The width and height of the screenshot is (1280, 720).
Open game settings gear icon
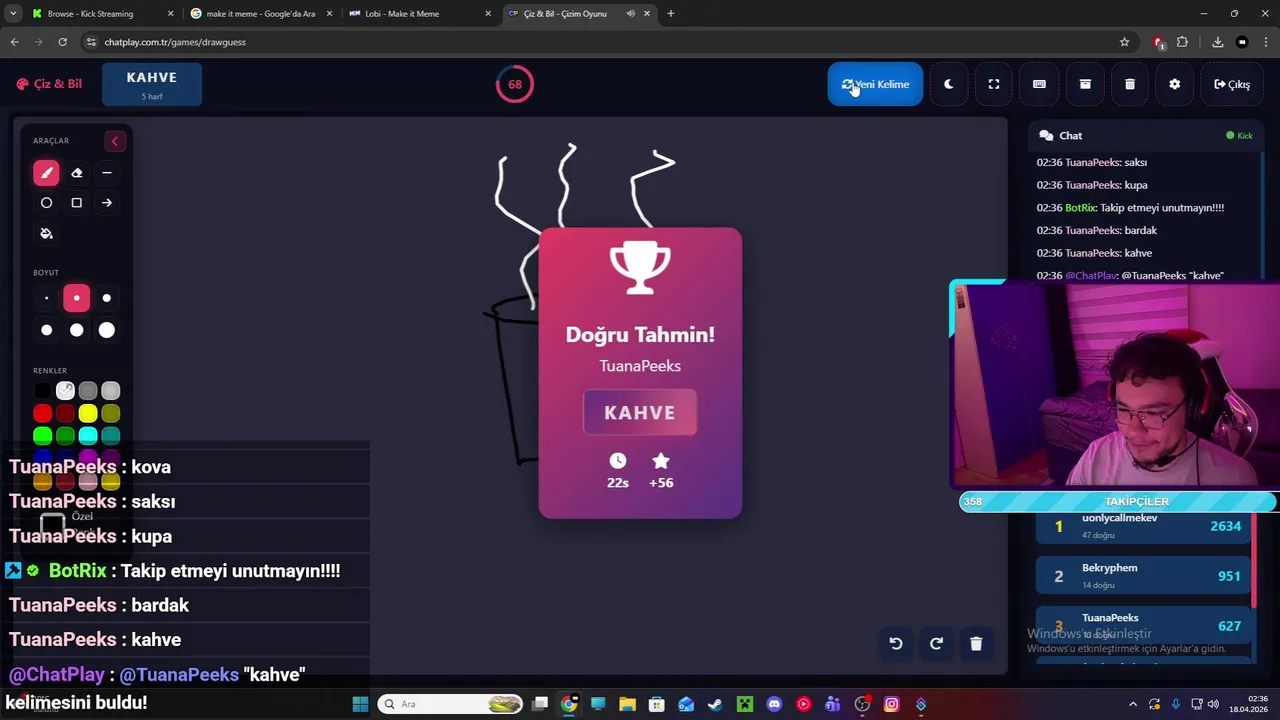pyautogui.click(x=1175, y=84)
